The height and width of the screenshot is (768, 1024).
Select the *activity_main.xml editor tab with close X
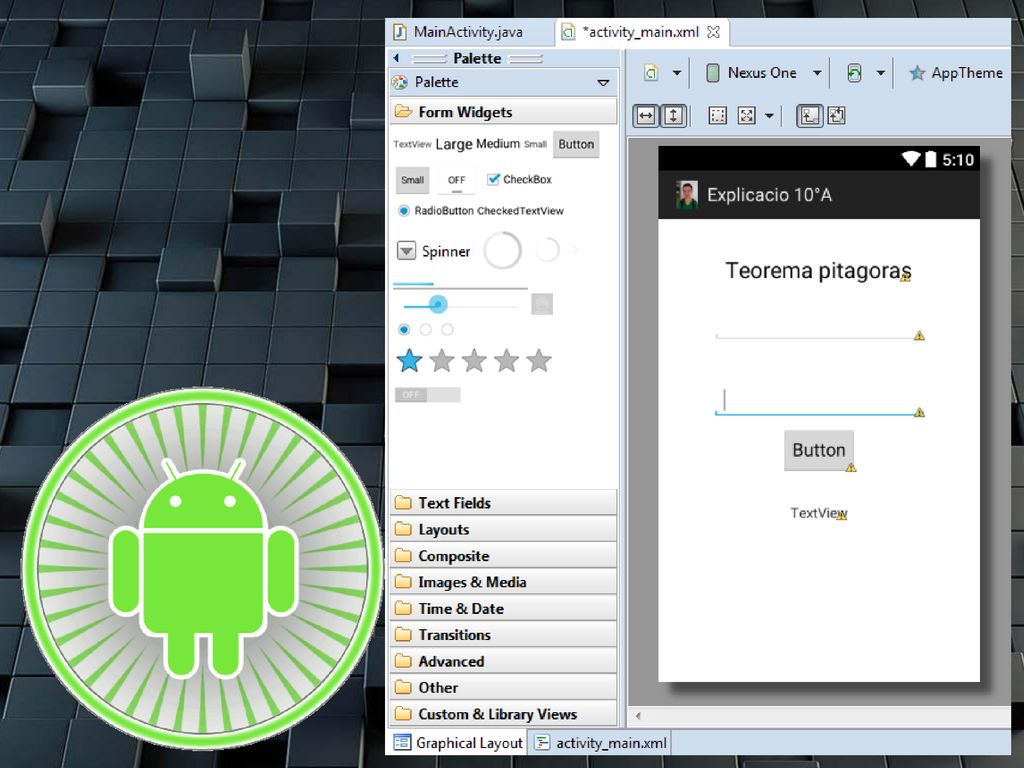[x=642, y=31]
